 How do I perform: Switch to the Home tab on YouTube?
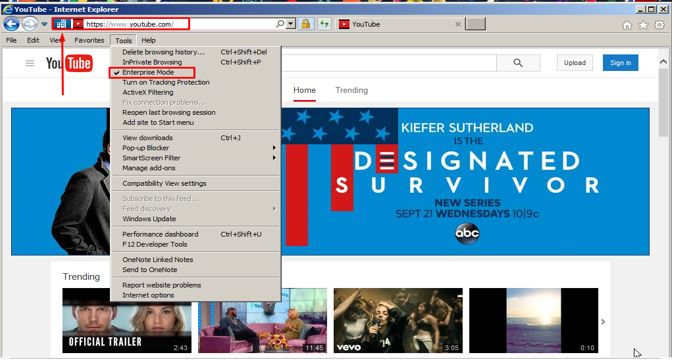[304, 90]
